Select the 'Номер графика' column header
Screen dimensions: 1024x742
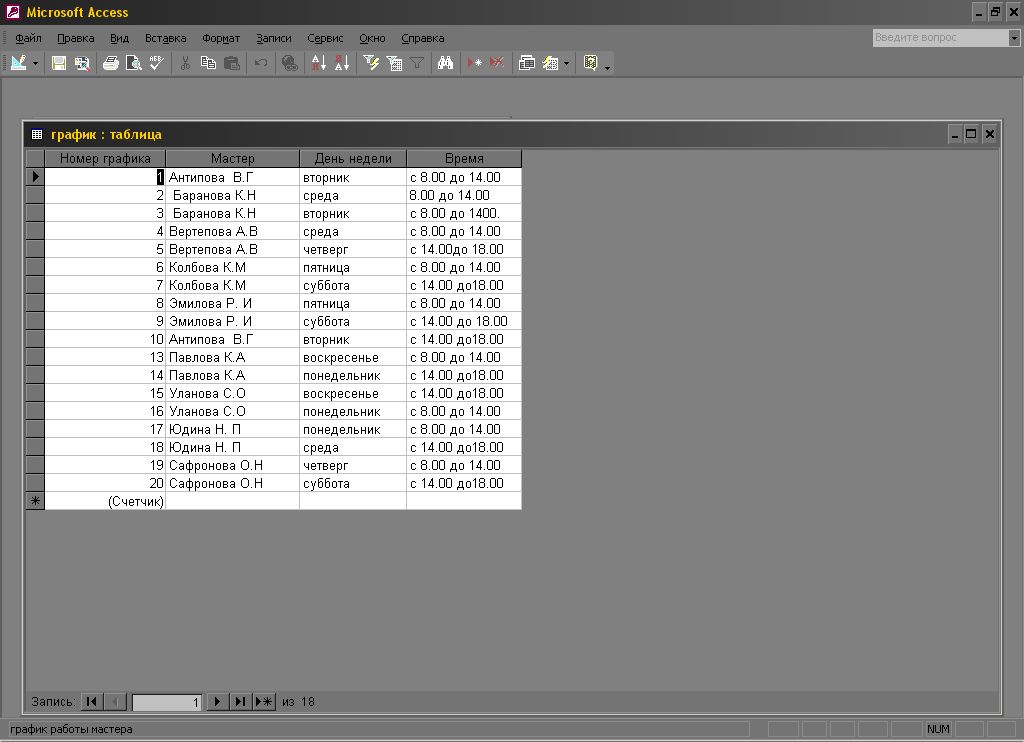pyautogui.click(x=105, y=159)
